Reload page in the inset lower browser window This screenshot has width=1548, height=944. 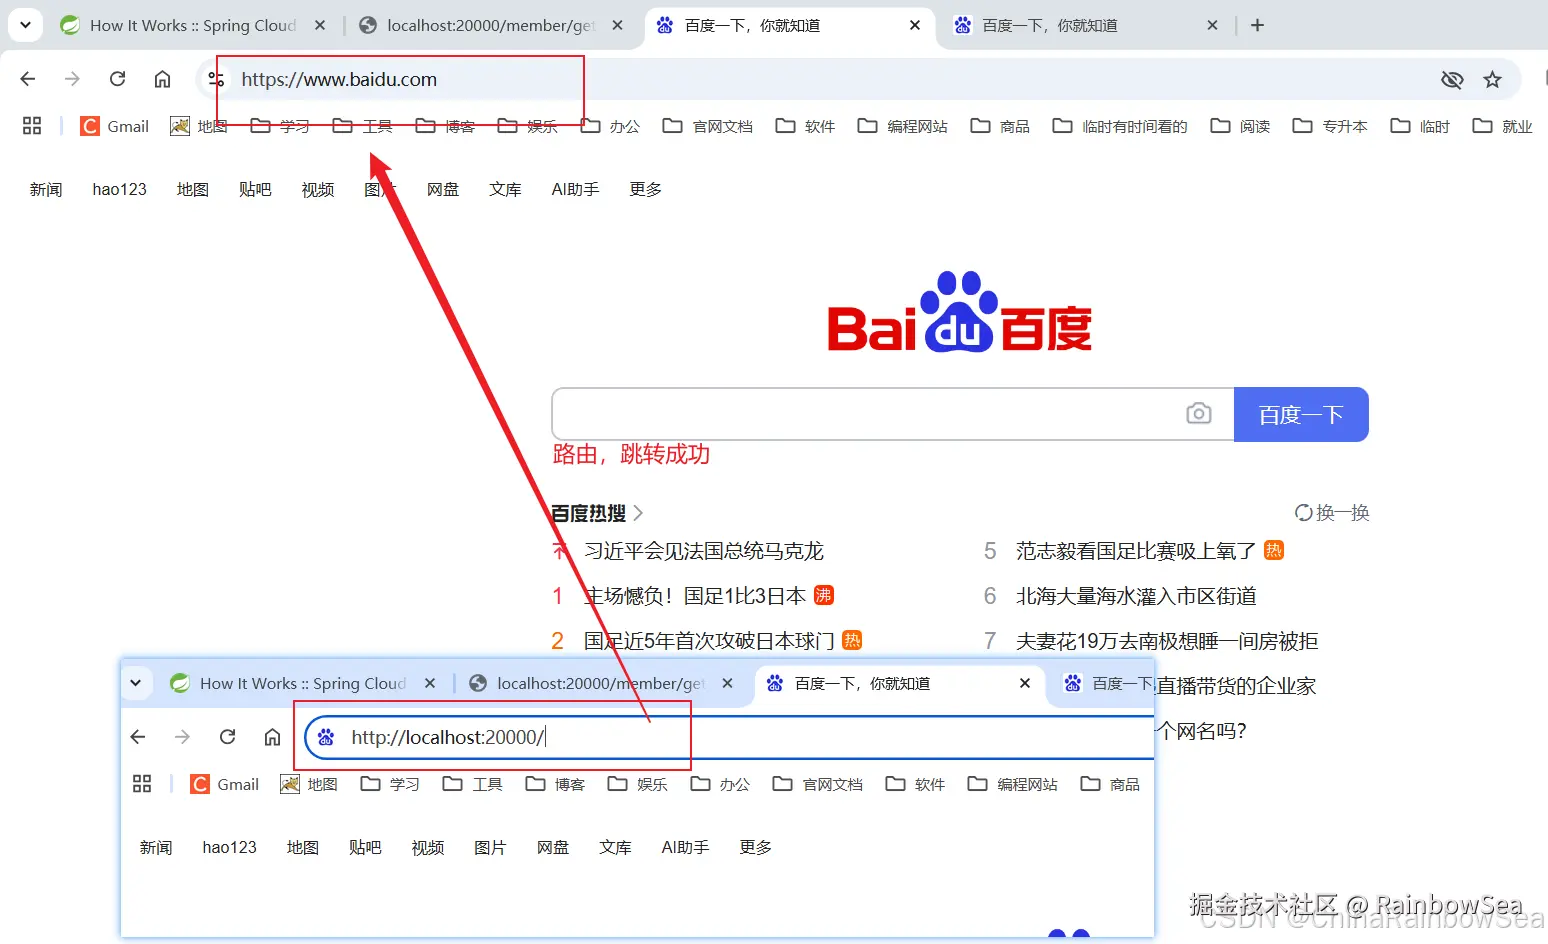(227, 737)
